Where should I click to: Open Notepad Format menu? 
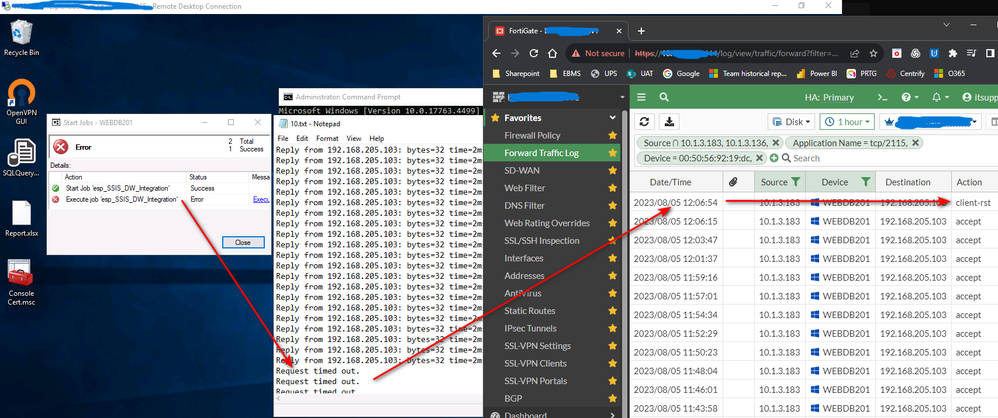pyautogui.click(x=327, y=138)
